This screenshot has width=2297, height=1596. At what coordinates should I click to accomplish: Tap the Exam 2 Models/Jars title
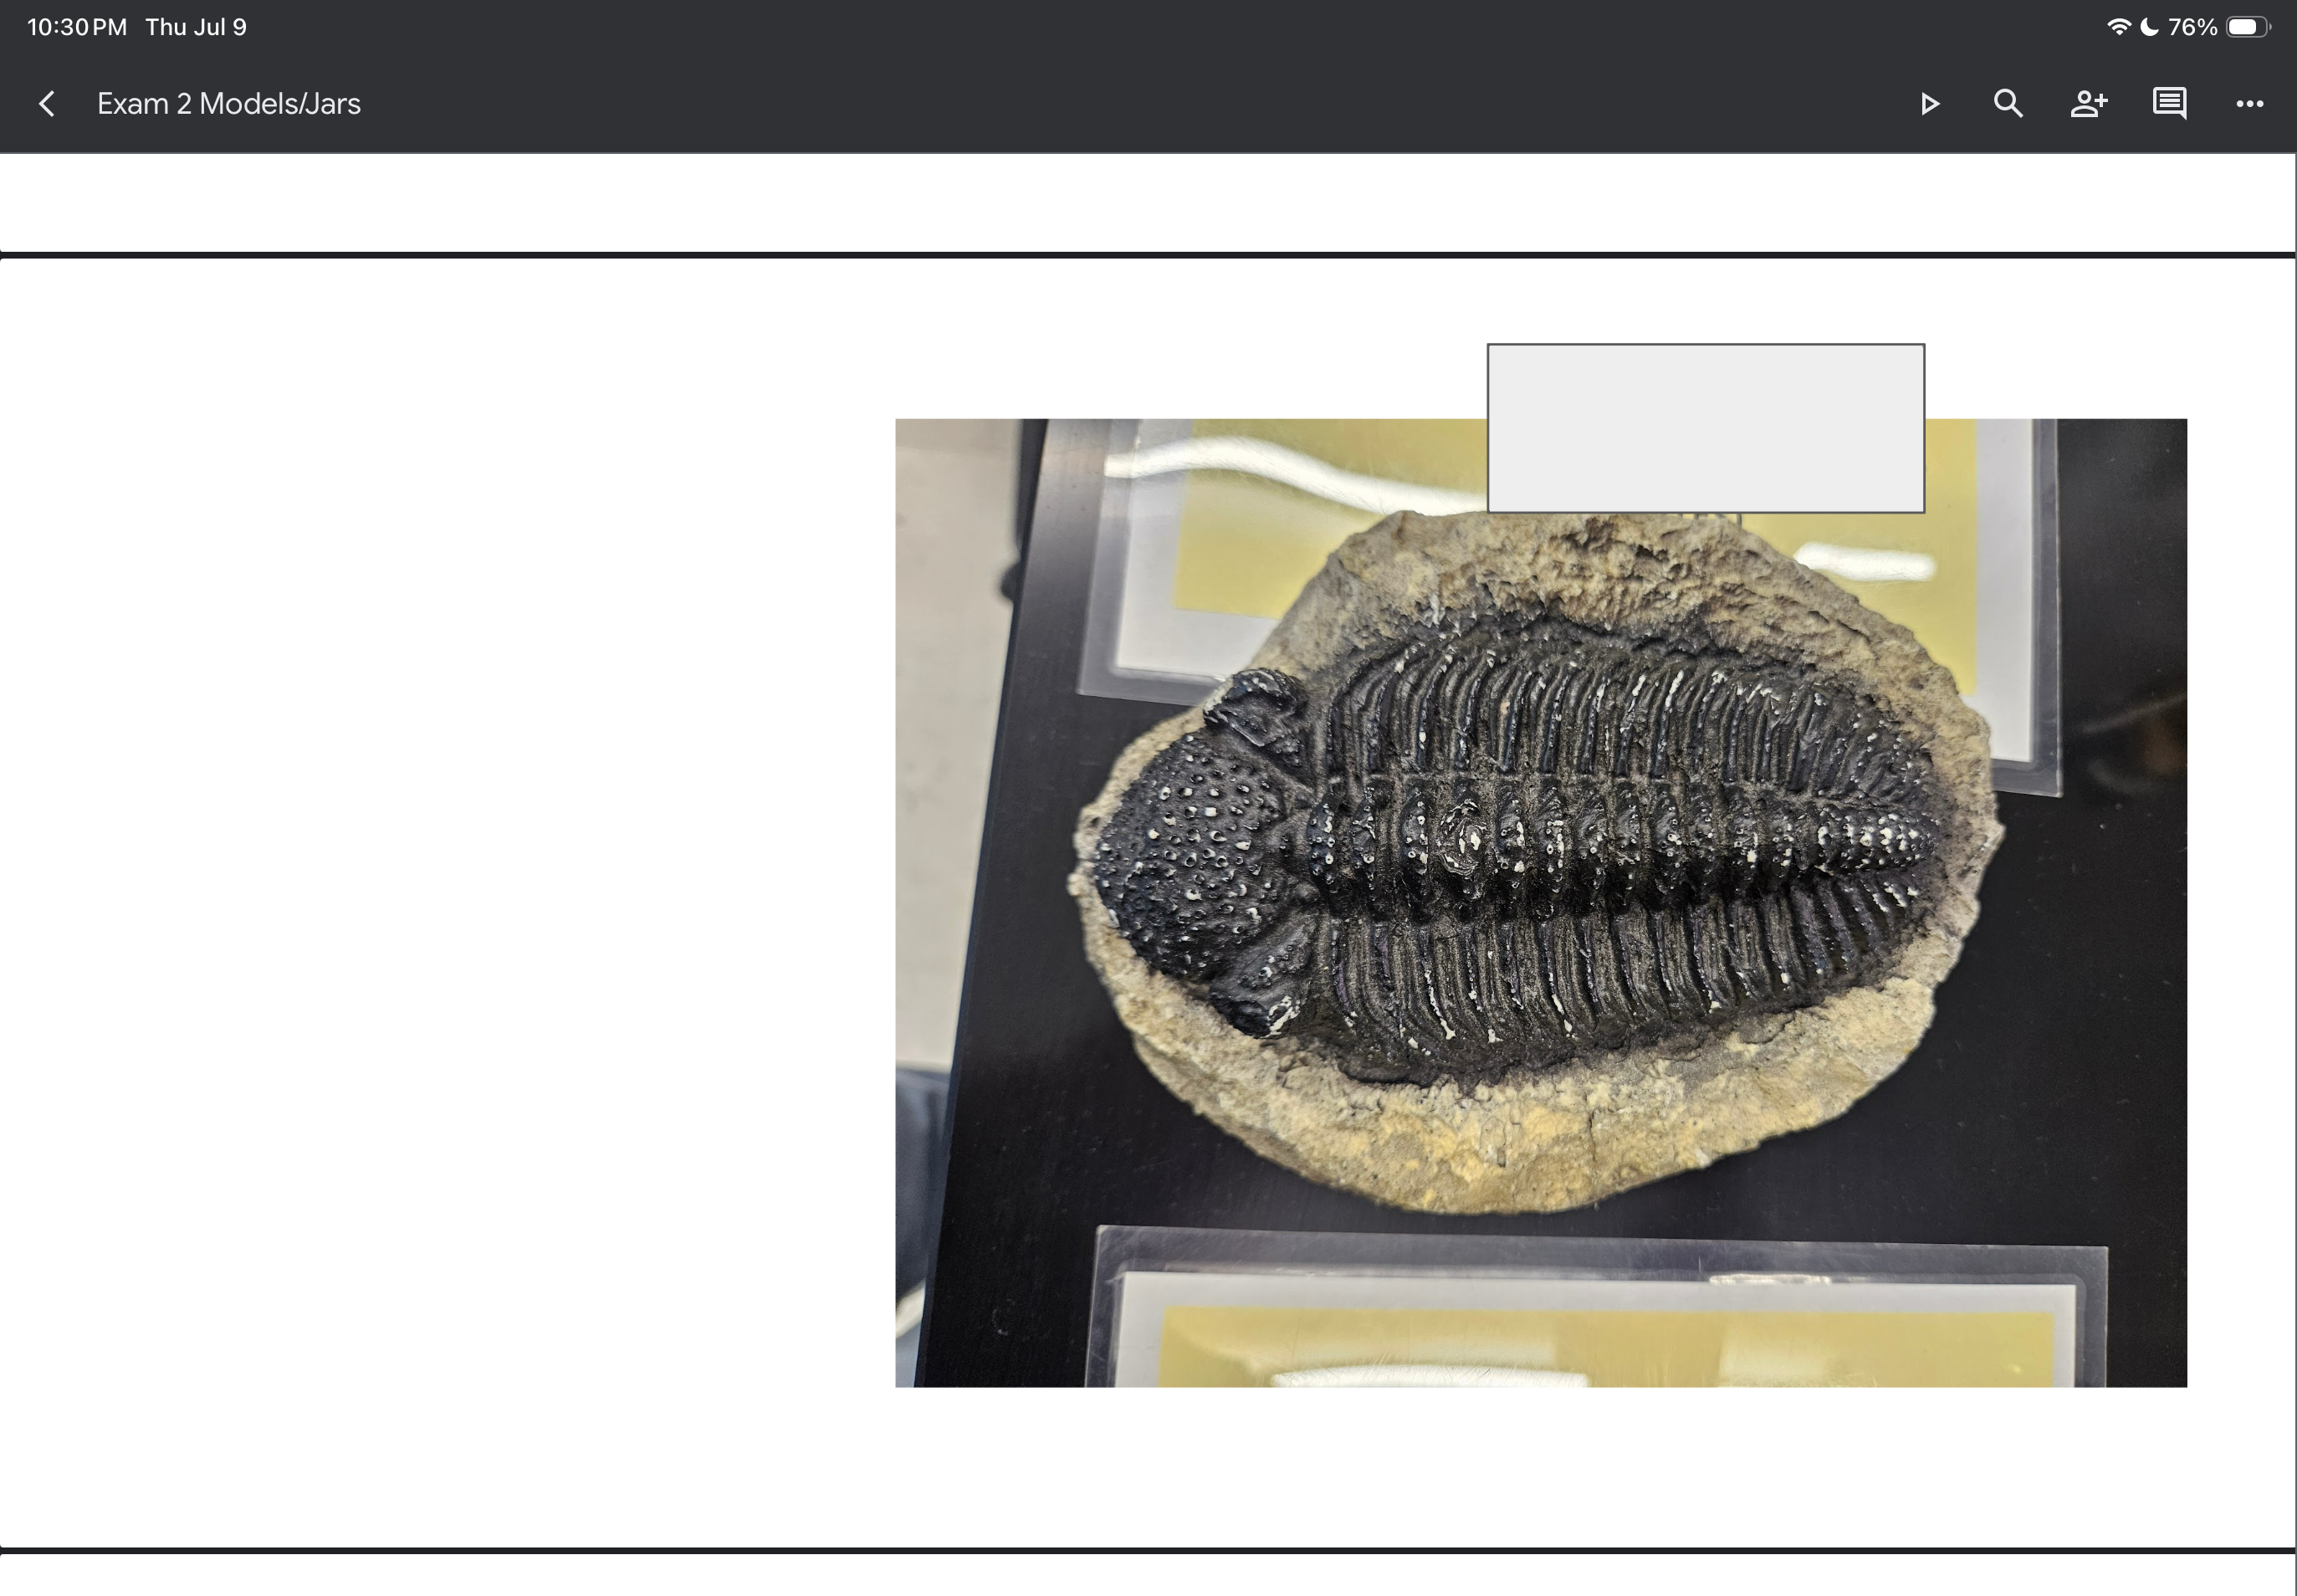pos(229,104)
